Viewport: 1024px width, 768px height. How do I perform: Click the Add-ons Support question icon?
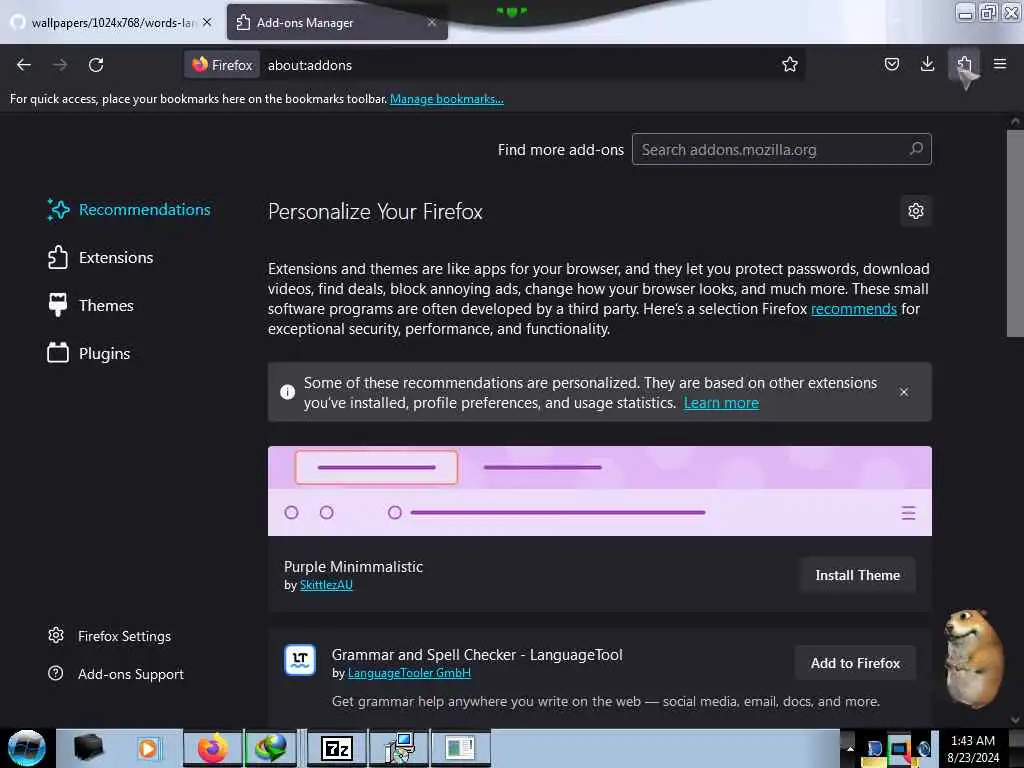[x=56, y=673]
